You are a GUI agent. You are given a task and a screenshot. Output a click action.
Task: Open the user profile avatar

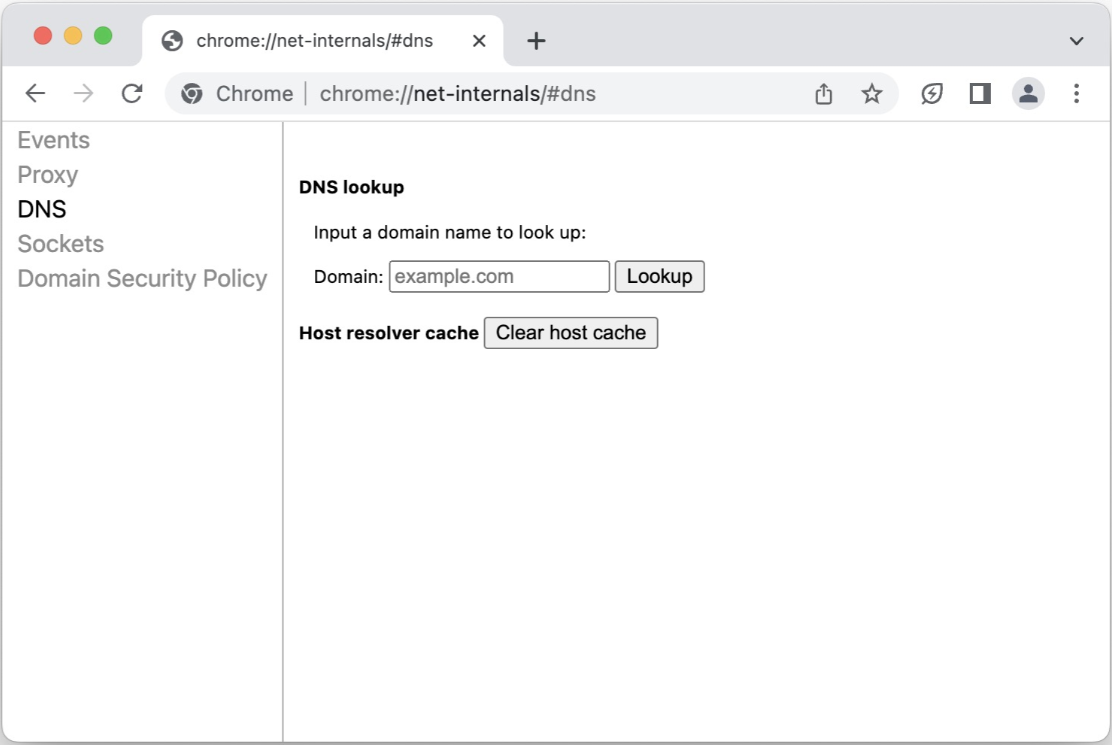click(1028, 94)
